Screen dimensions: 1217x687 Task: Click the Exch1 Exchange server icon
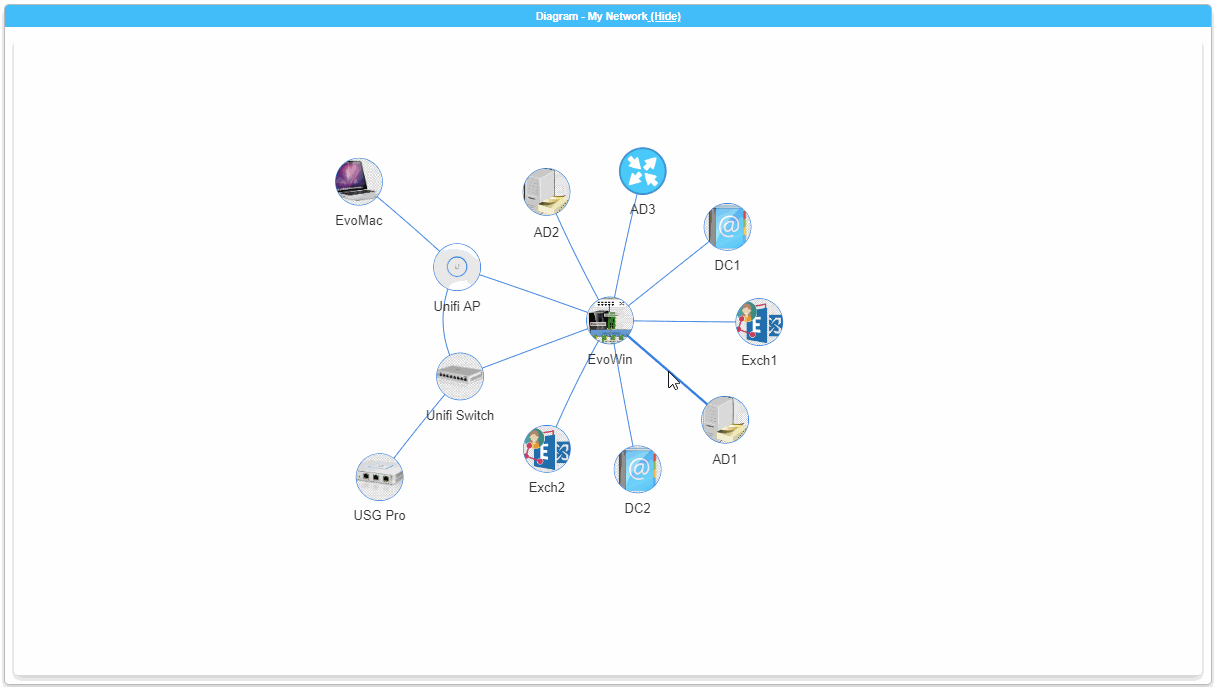click(759, 322)
